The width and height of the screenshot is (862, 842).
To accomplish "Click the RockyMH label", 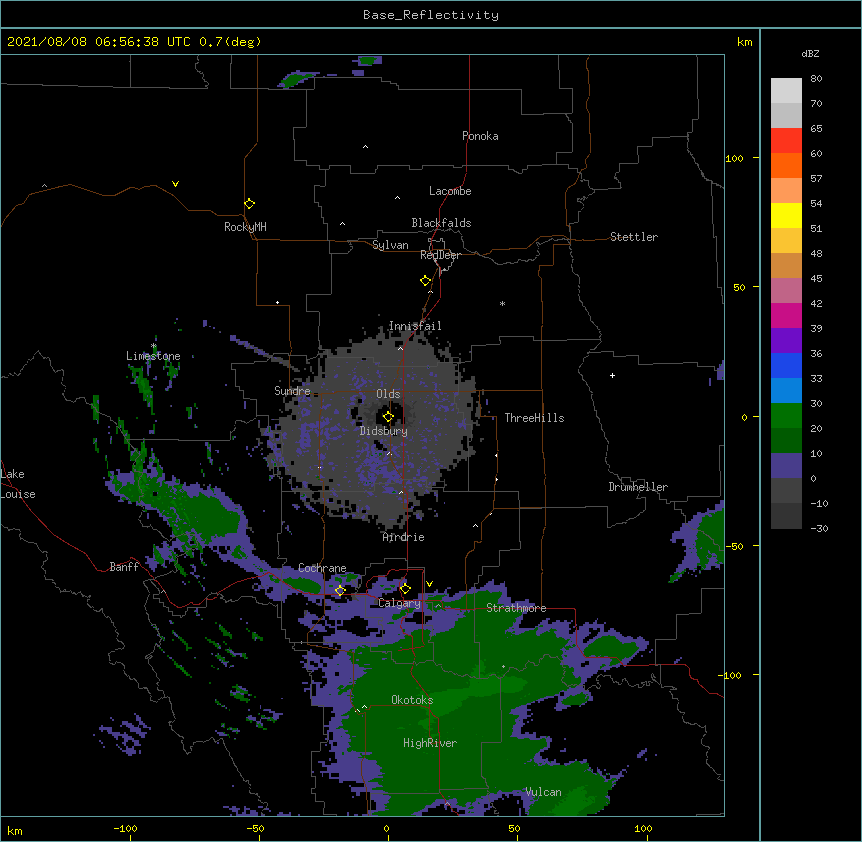I will point(245,226).
